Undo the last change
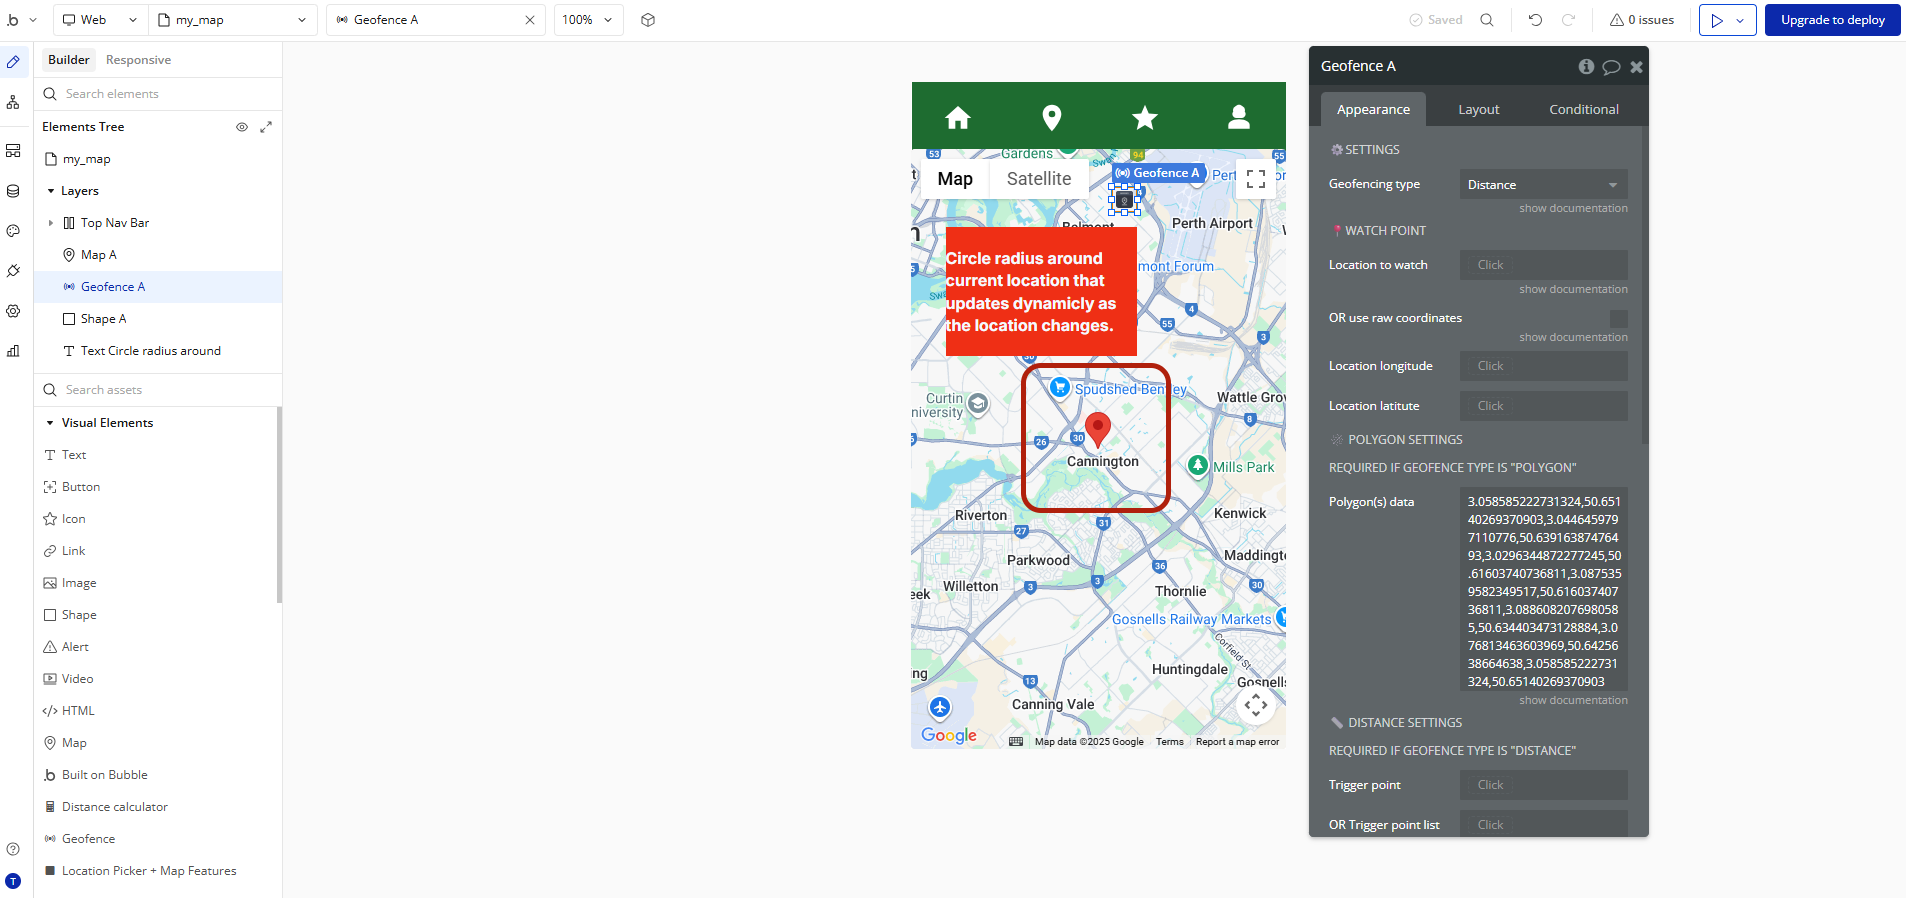 [1535, 20]
